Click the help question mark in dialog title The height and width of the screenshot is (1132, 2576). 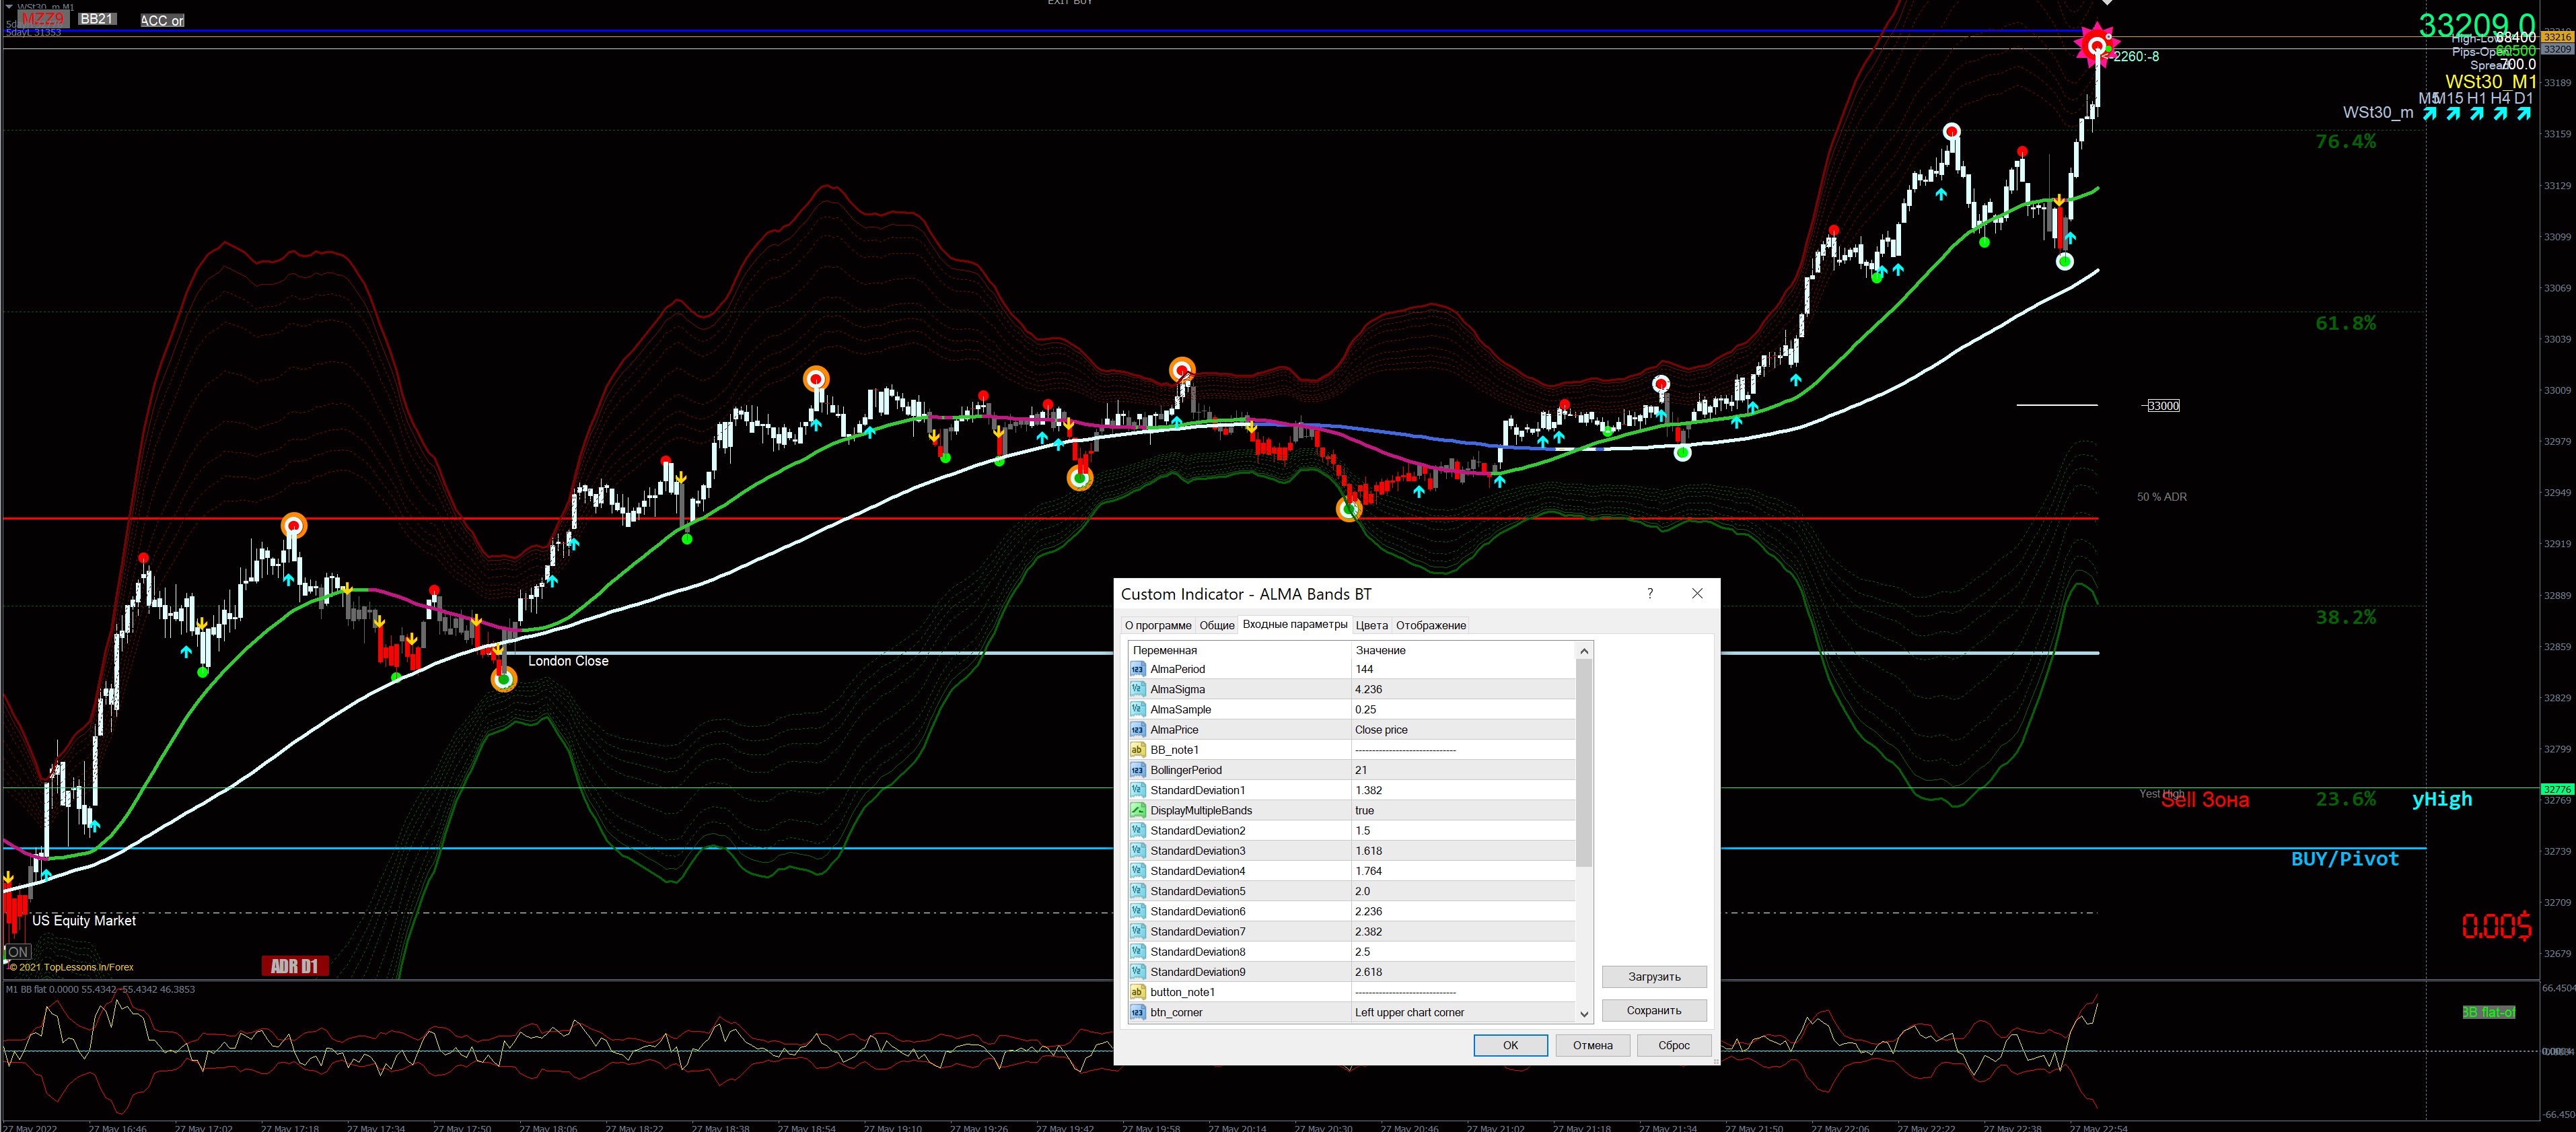tap(1650, 593)
